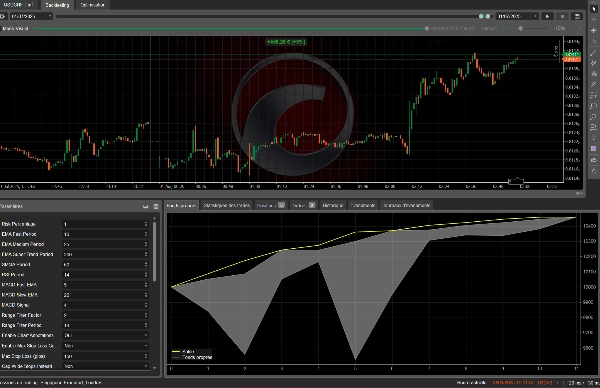The height and width of the screenshot is (388, 600).
Task: Click the parameters scrollbar up arrow
Action: click(155, 218)
